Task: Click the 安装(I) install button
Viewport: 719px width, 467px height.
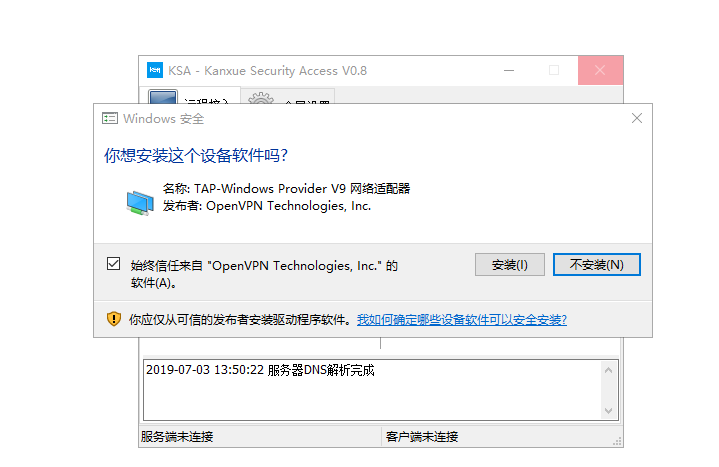Action: (509, 265)
